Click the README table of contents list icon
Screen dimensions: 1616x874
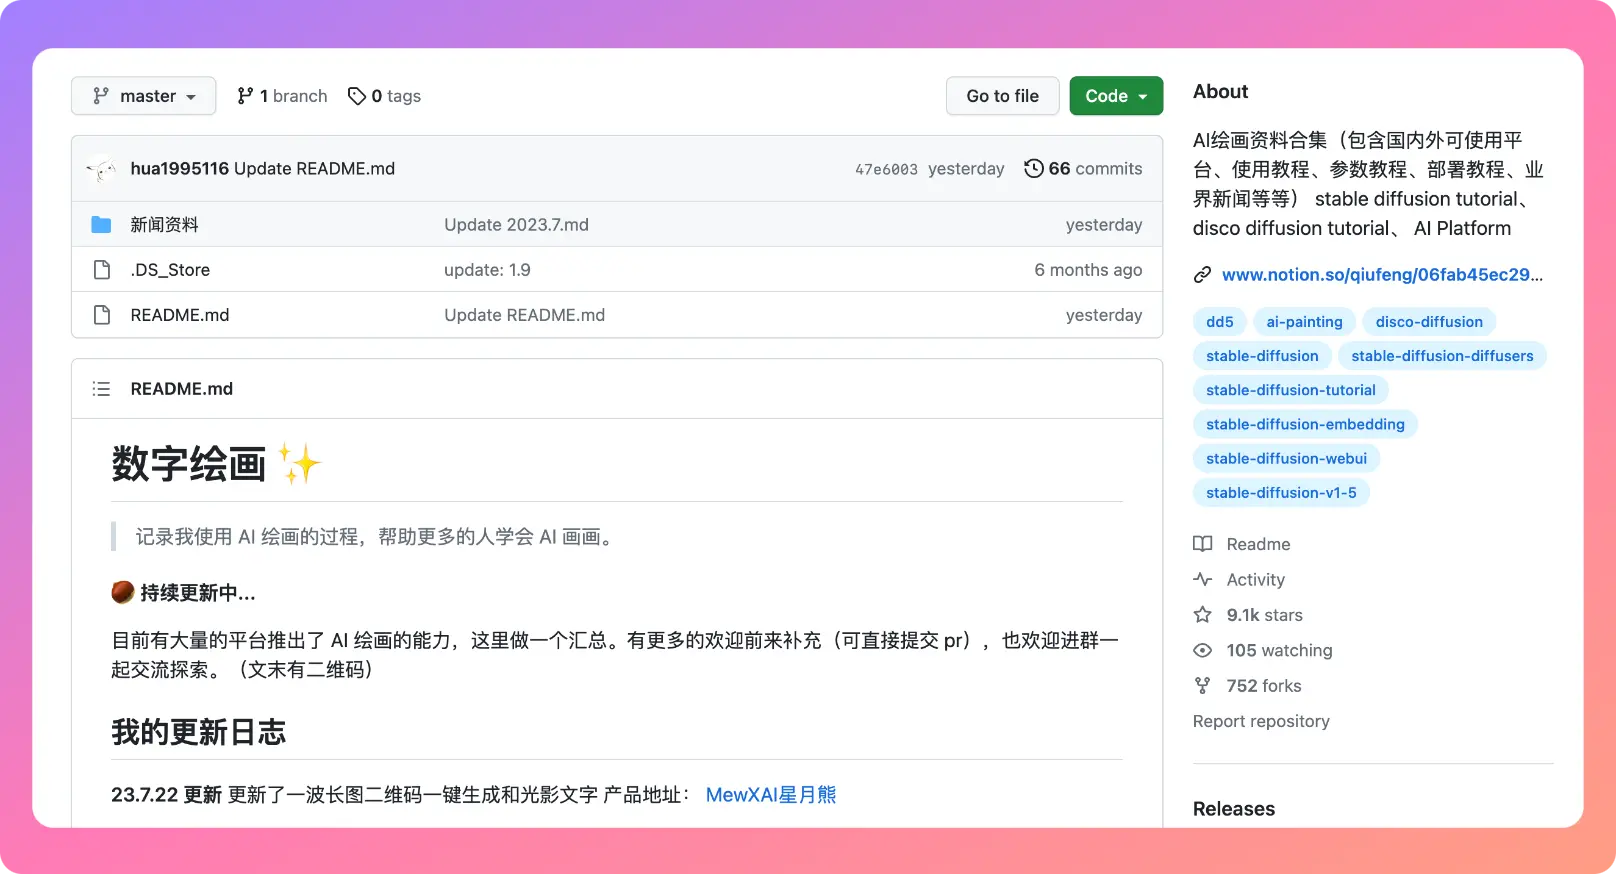click(x=101, y=389)
